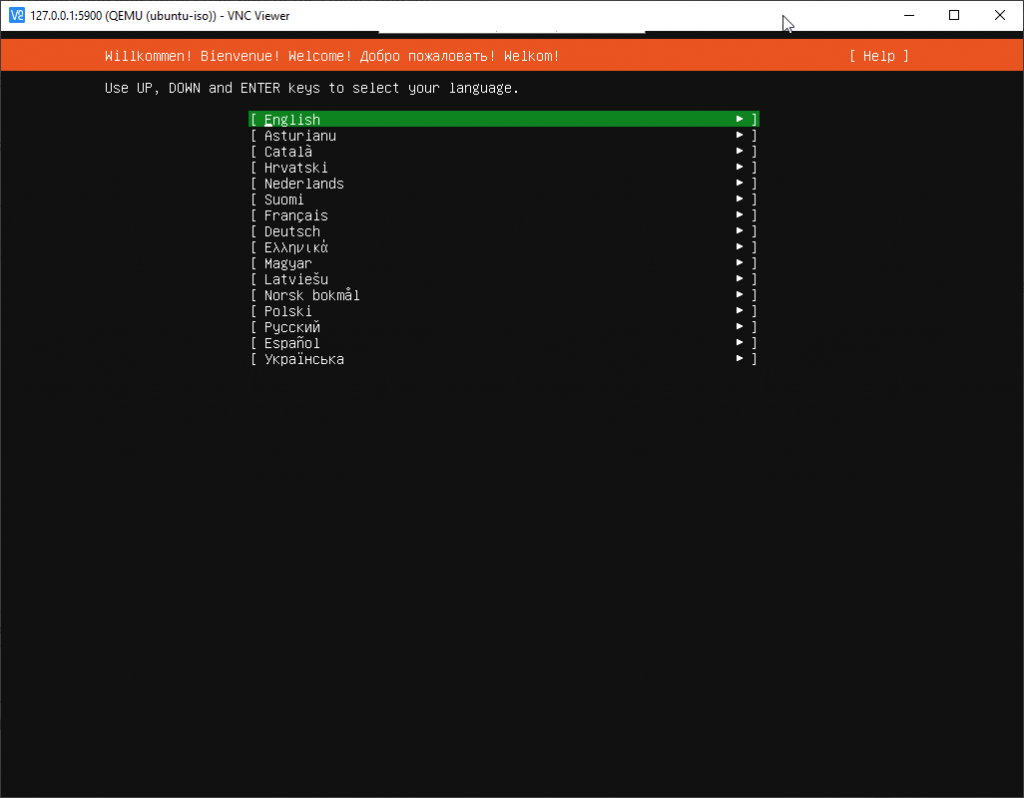Click the arrow next to Deutsch
1024x798 pixels.
tap(740, 232)
